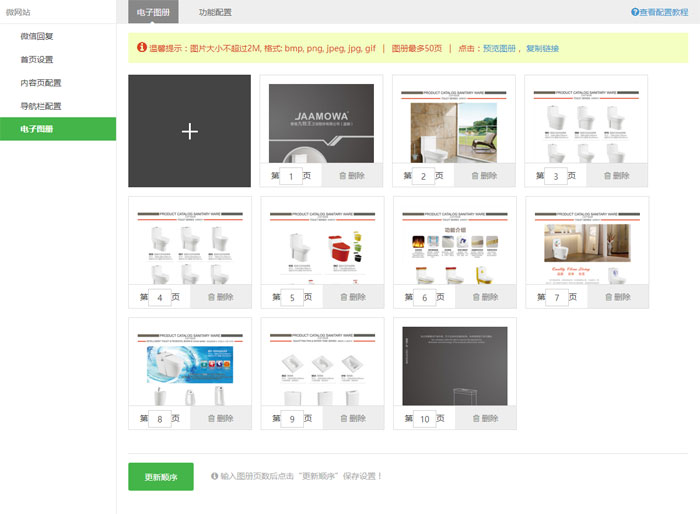Delete page 10 using trash icon

pyautogui.click(x=474, y=418)
